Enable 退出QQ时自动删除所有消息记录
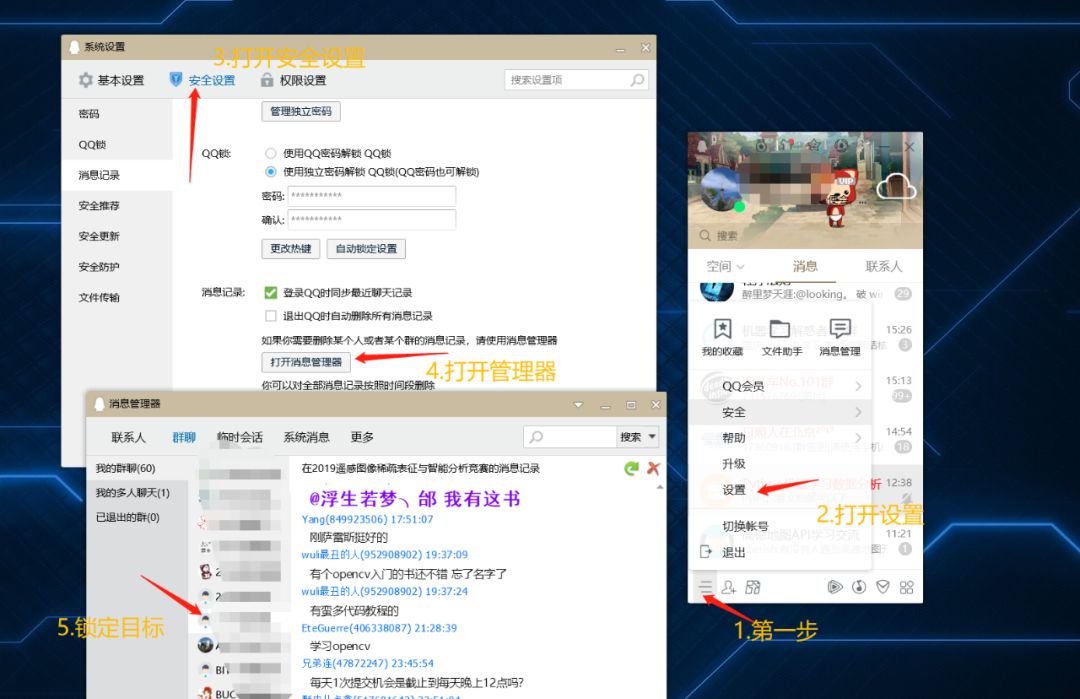This screenshot has height=699, width=1080. pos(269,315)
